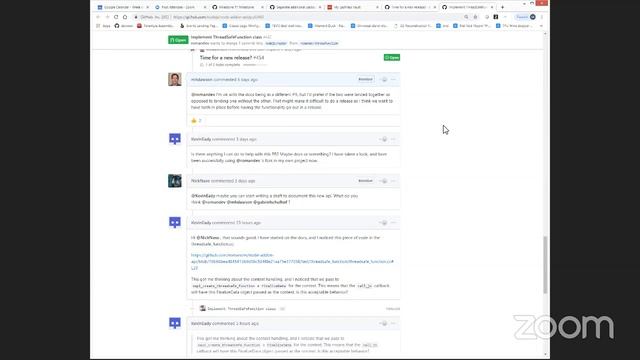Close the Google Calendar tab

pyautogui.click(x=147, y=7)
